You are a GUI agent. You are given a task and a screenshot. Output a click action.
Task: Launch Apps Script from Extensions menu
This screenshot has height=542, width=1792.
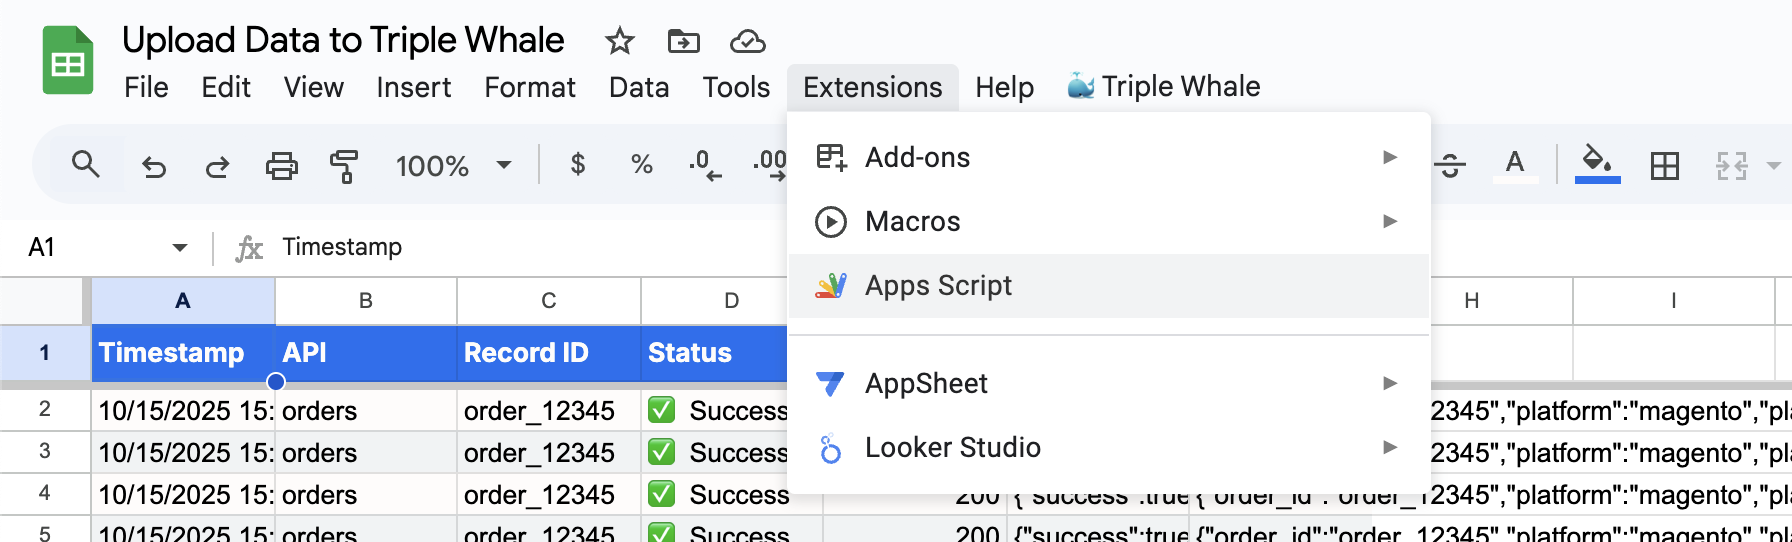(1109, 285)
